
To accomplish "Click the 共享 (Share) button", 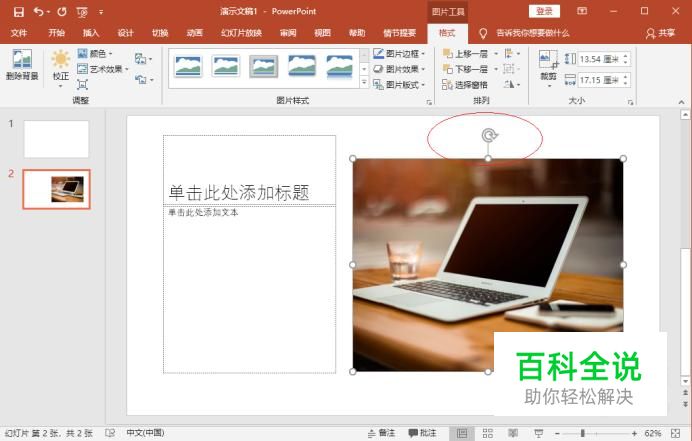I will [x=660, y=33].
